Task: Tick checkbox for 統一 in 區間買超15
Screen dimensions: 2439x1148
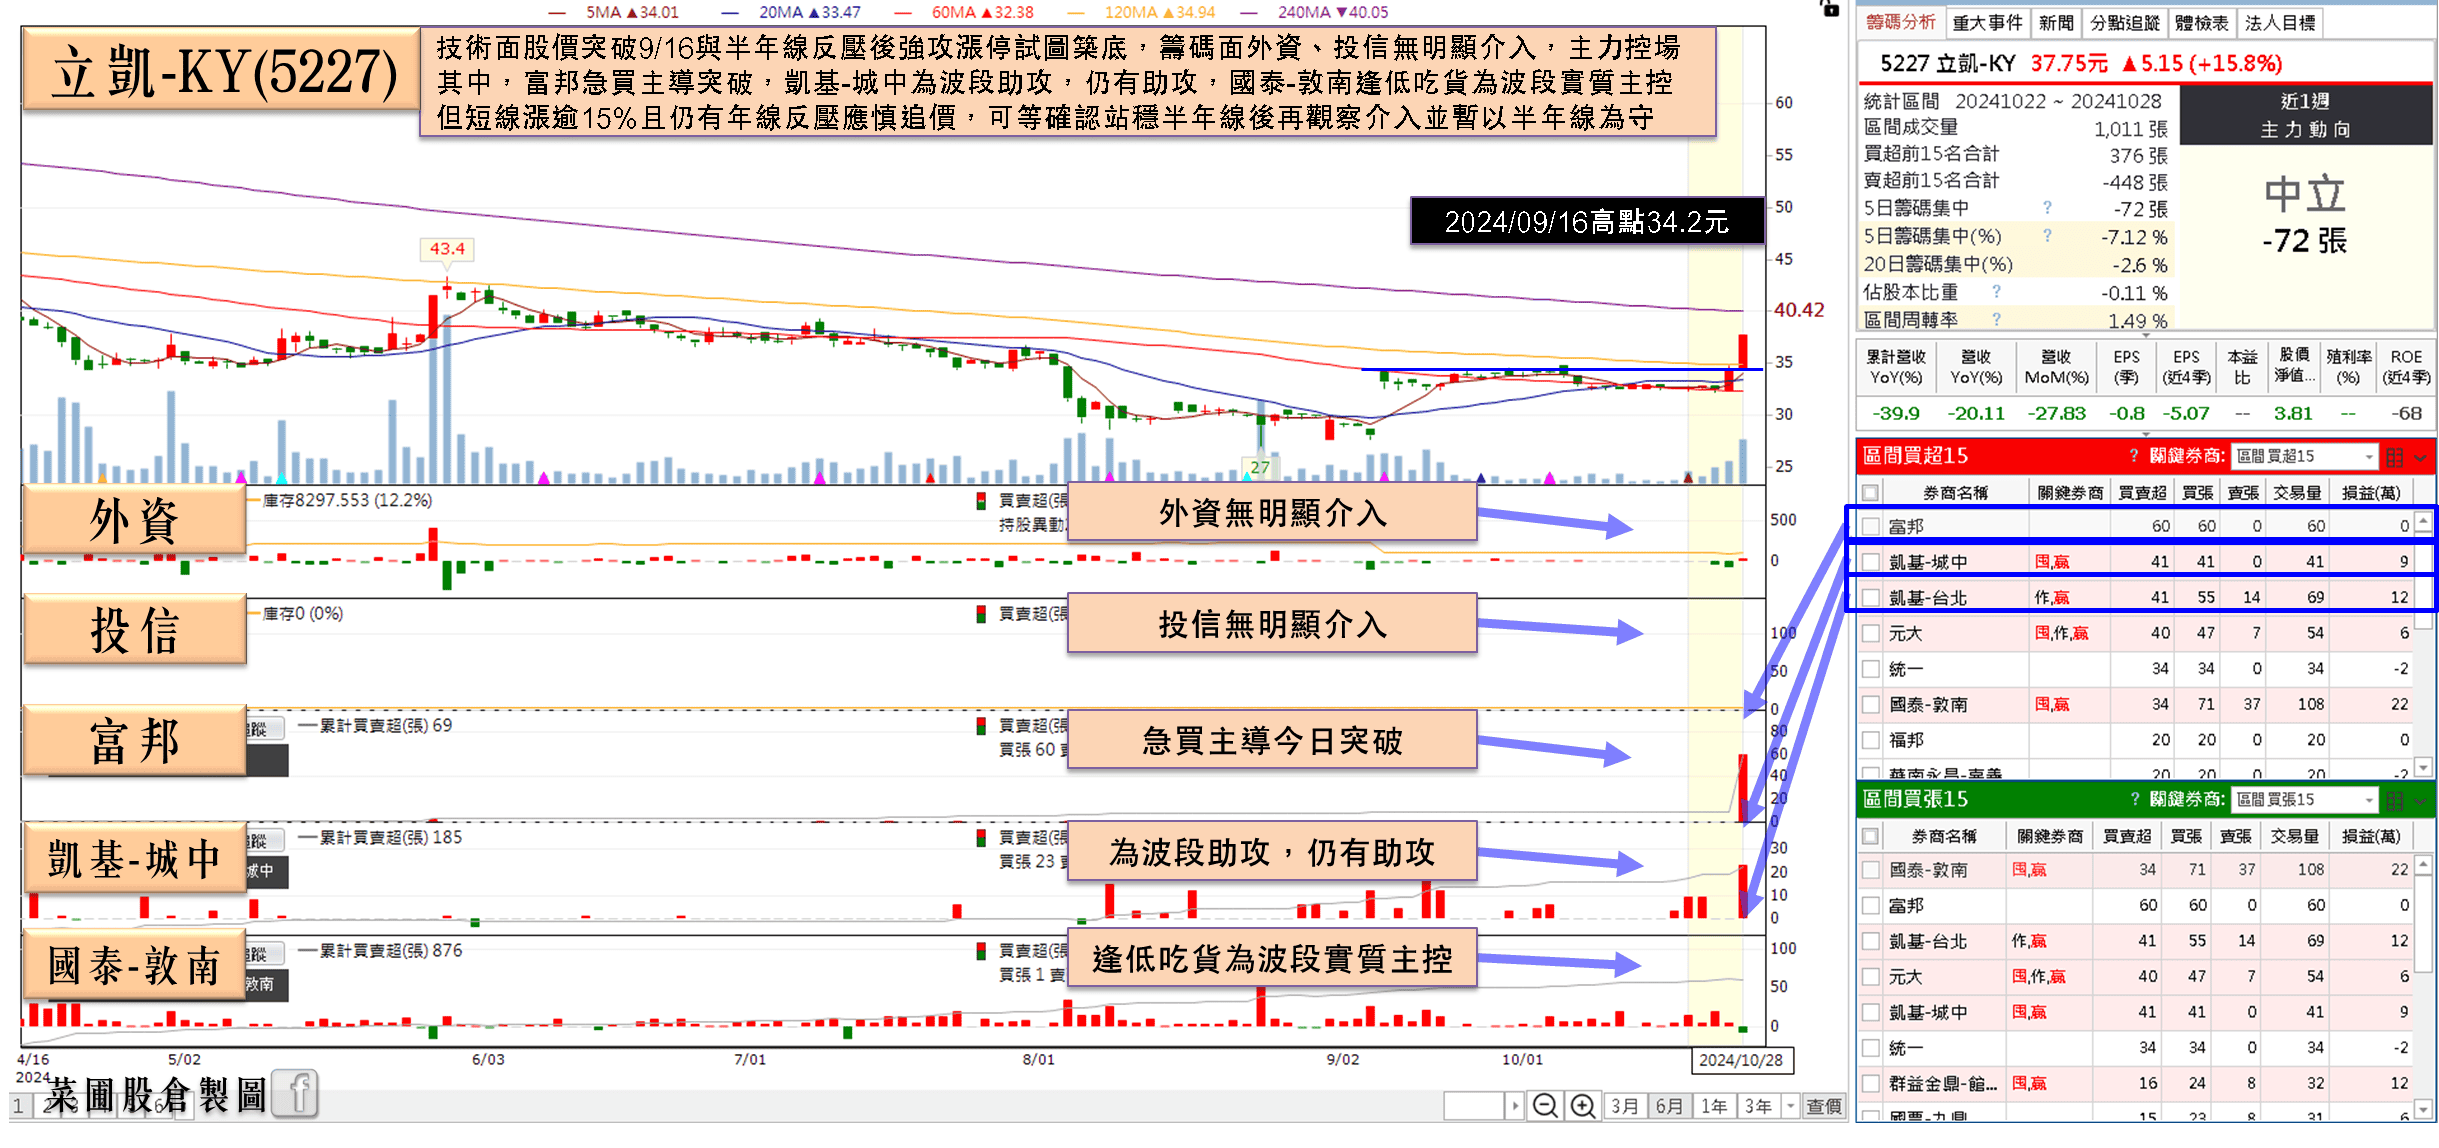Action: click(1871, 669)
